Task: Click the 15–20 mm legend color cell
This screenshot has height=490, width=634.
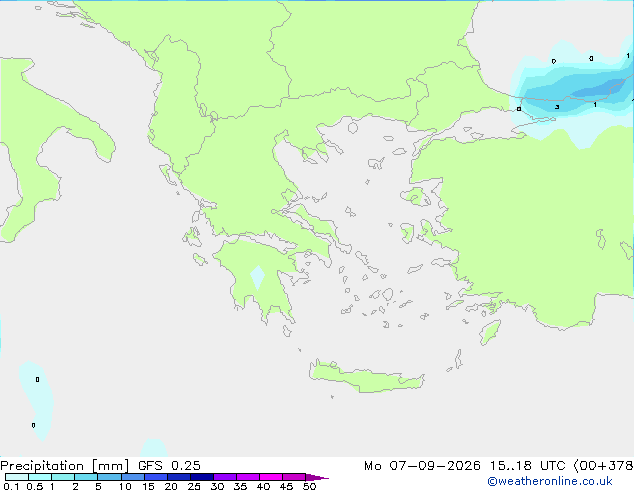Action: point(156,477)
